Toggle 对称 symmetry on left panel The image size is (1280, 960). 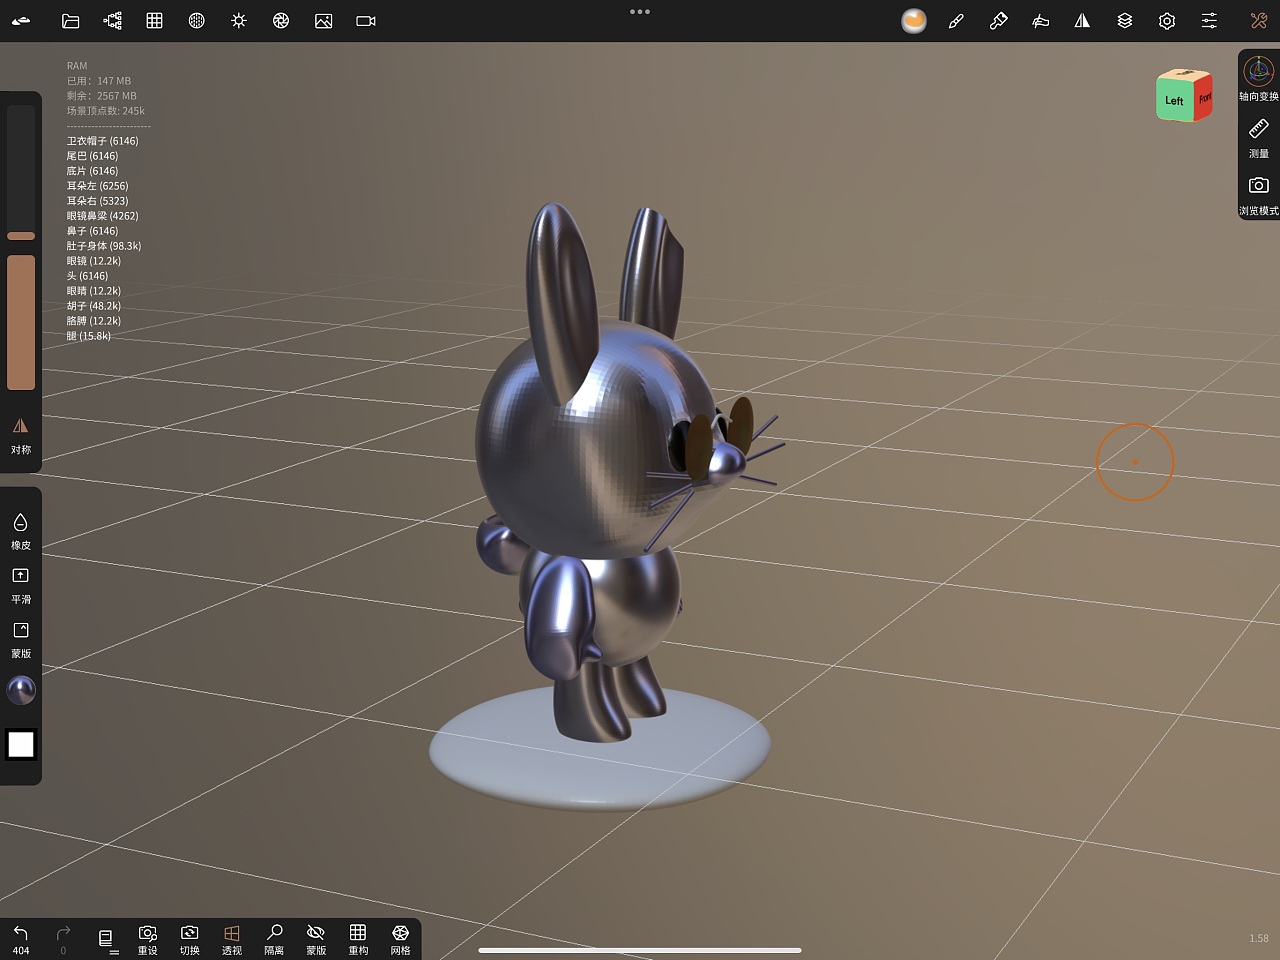(x=21, y=436)
